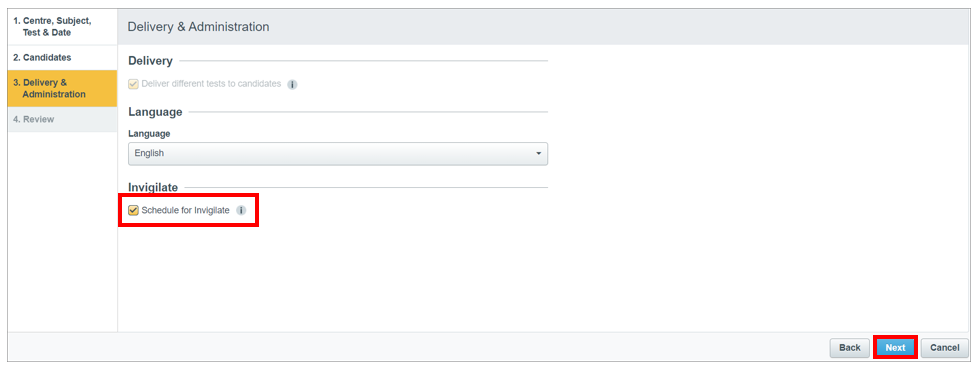Image resolution: width=976 pixels, height=368 pixels.
Task: Click the blue Next button
Action: pos(895,347)
